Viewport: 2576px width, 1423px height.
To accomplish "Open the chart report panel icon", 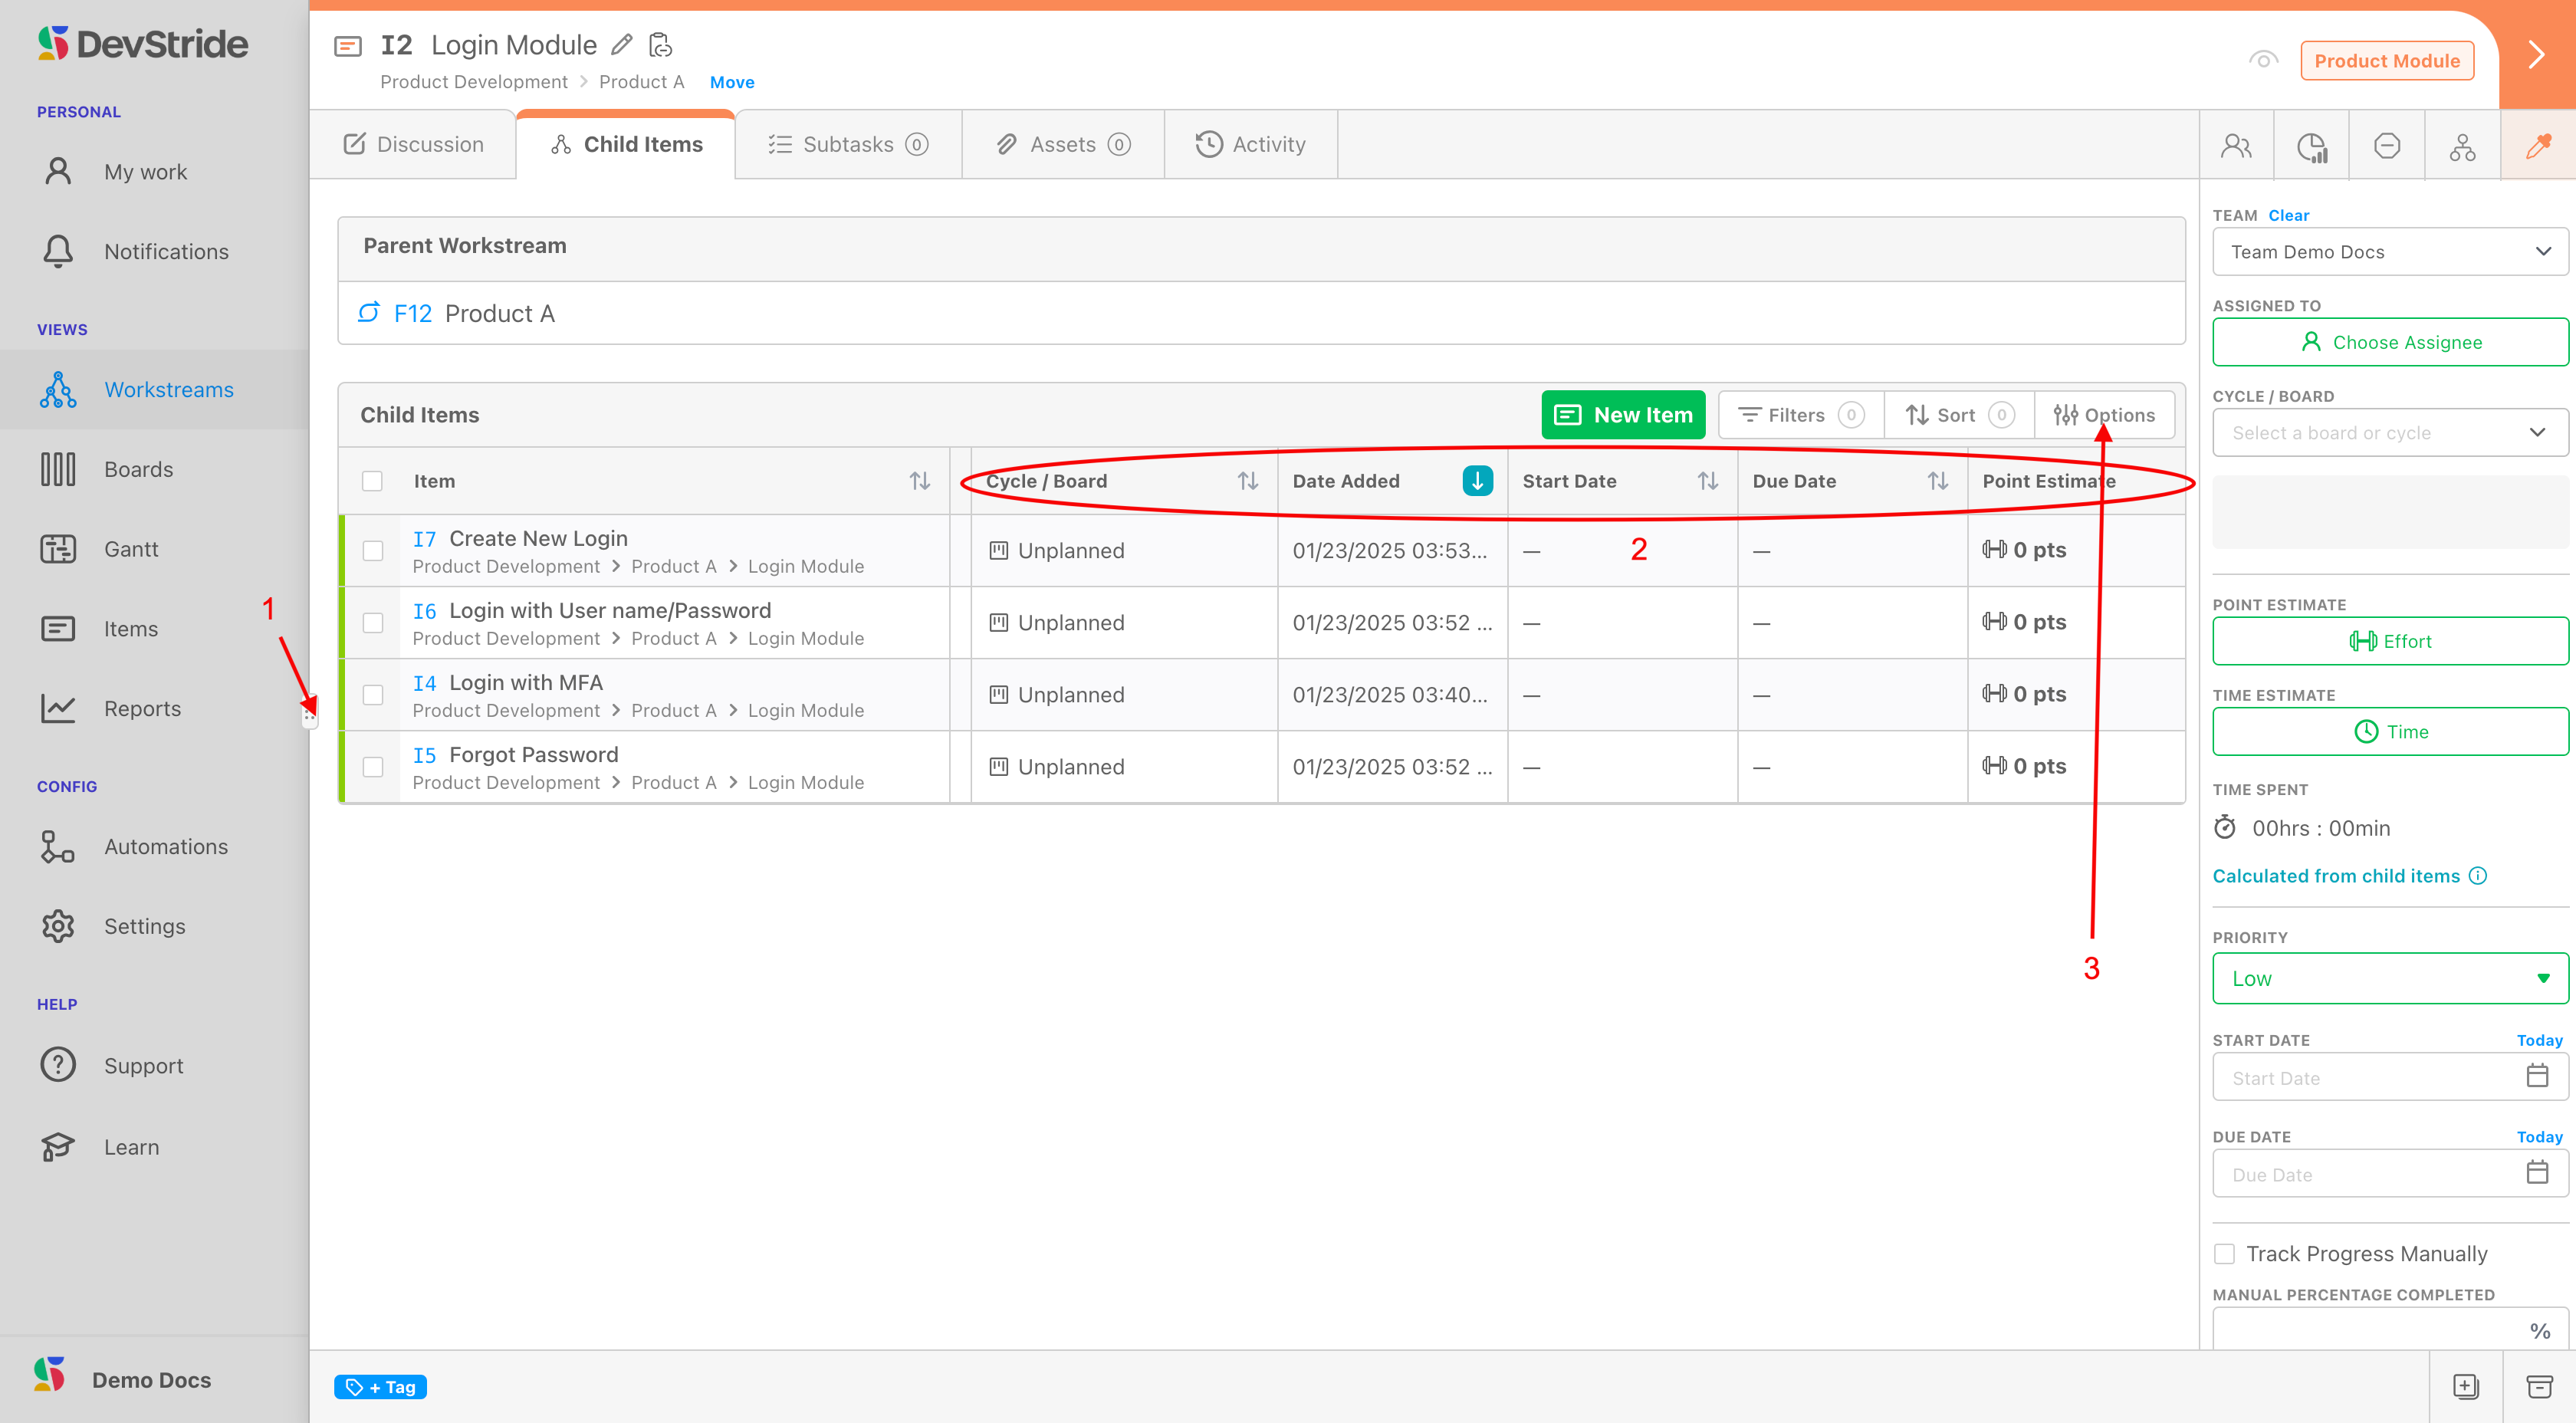I will [x=2311, y=146].
